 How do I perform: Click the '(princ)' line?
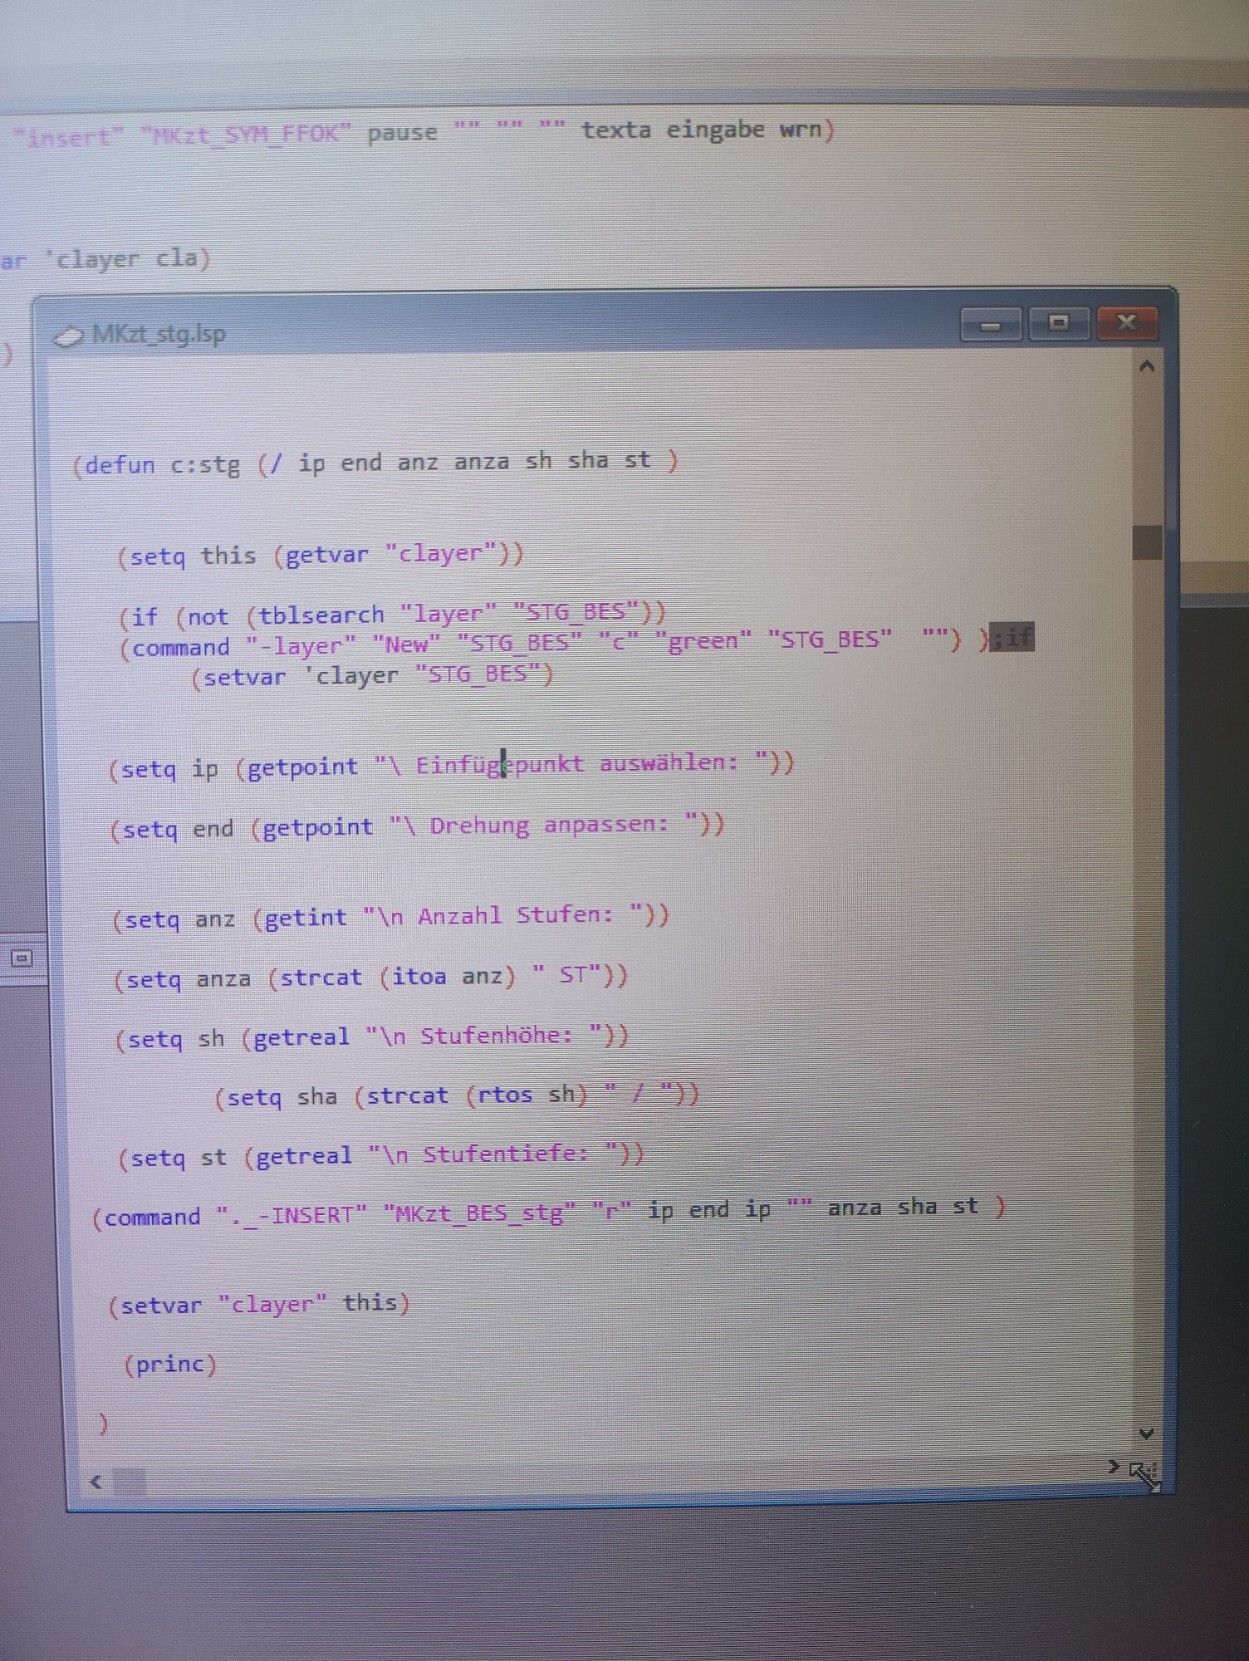(x=170, y=1364)
